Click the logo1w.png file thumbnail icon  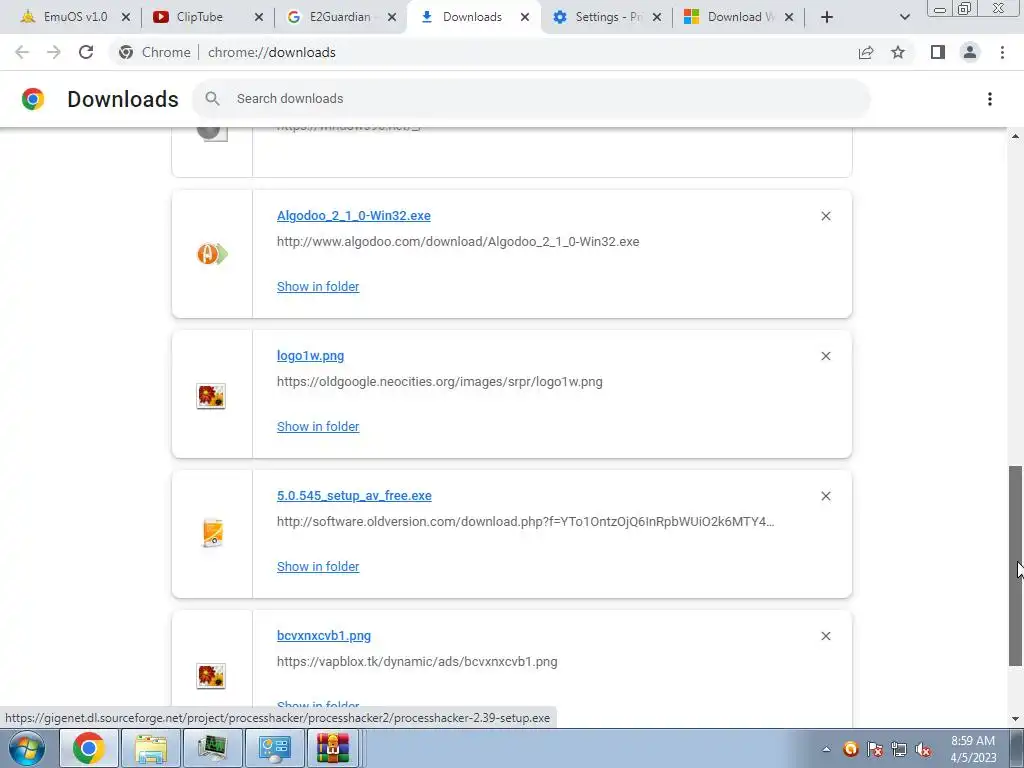211,396
